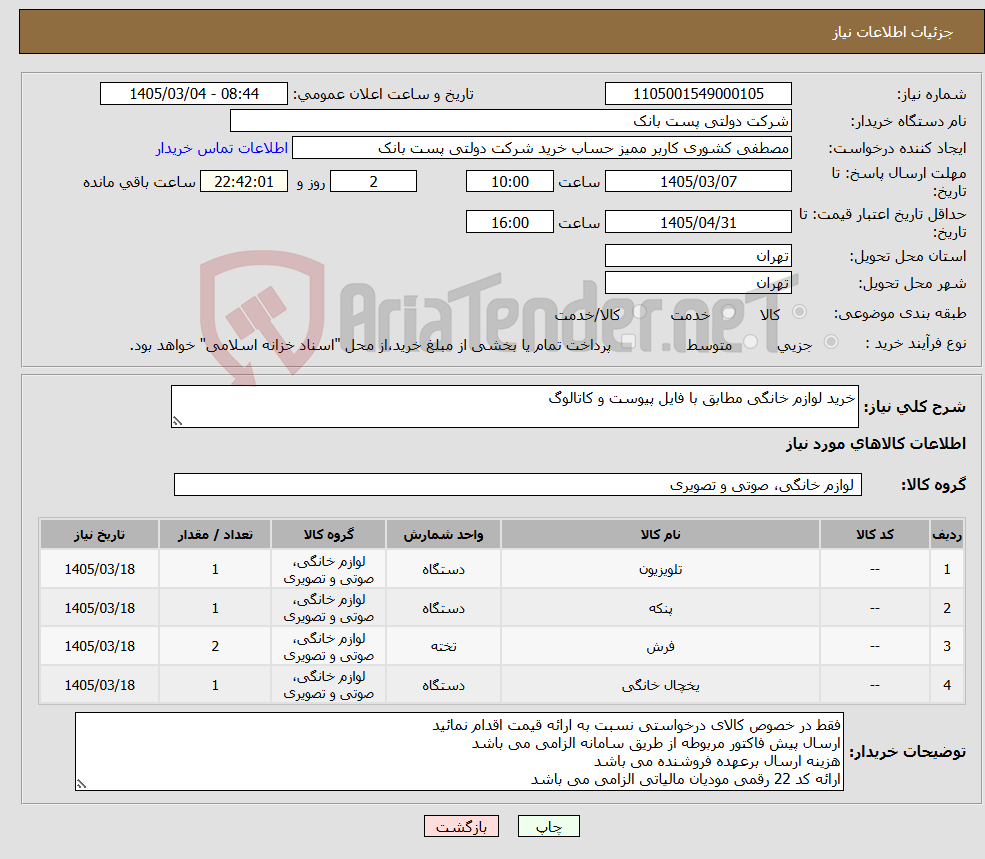Click the واحد شمارش column header

[443, 535]
